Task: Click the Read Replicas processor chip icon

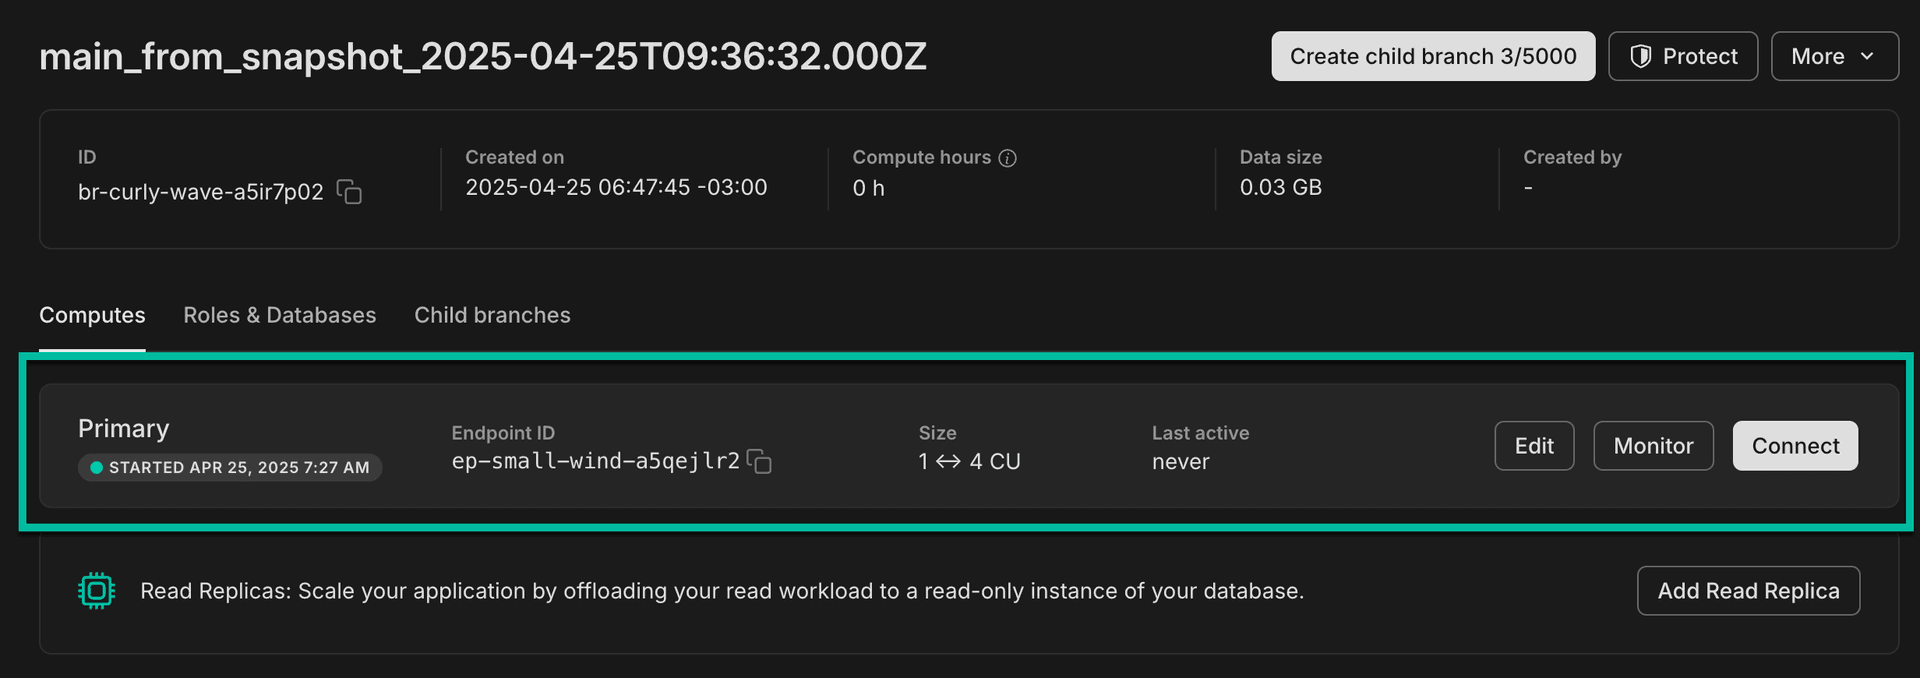Action: click(x=98, y=591)
